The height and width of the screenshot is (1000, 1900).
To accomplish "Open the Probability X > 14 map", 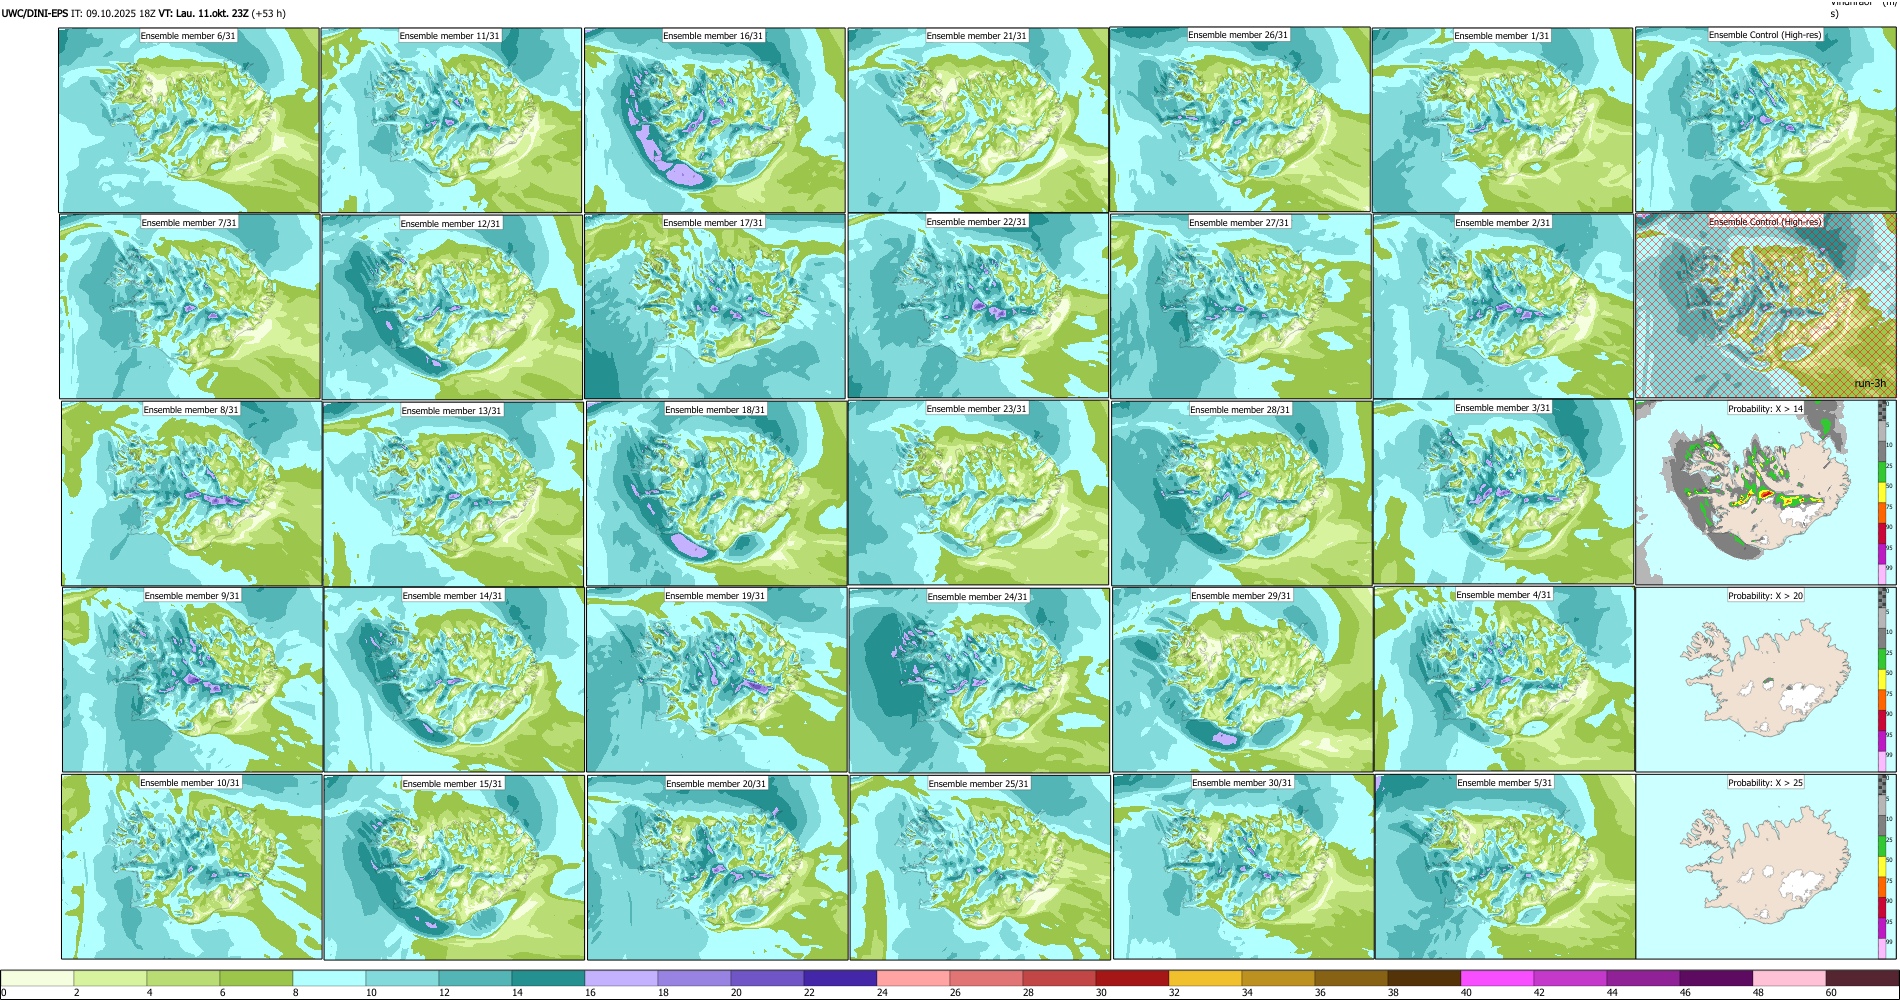I will 1766,493.
